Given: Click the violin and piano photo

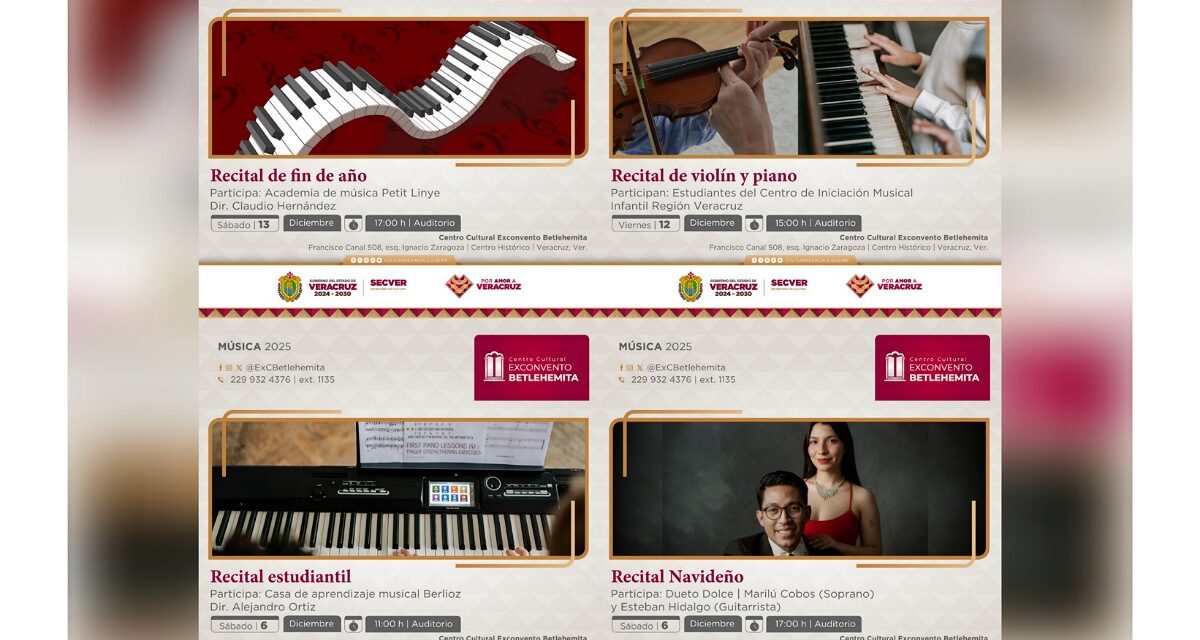Looking at the screenshot, I should (799, 87).
